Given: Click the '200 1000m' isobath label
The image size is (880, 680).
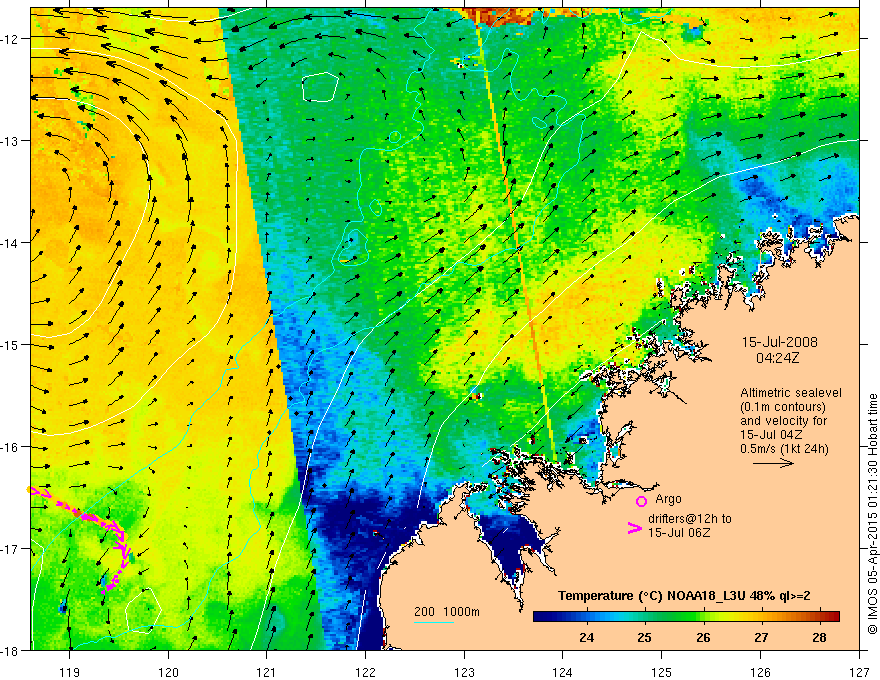Looking at the screenshot, I should (447, 612).
